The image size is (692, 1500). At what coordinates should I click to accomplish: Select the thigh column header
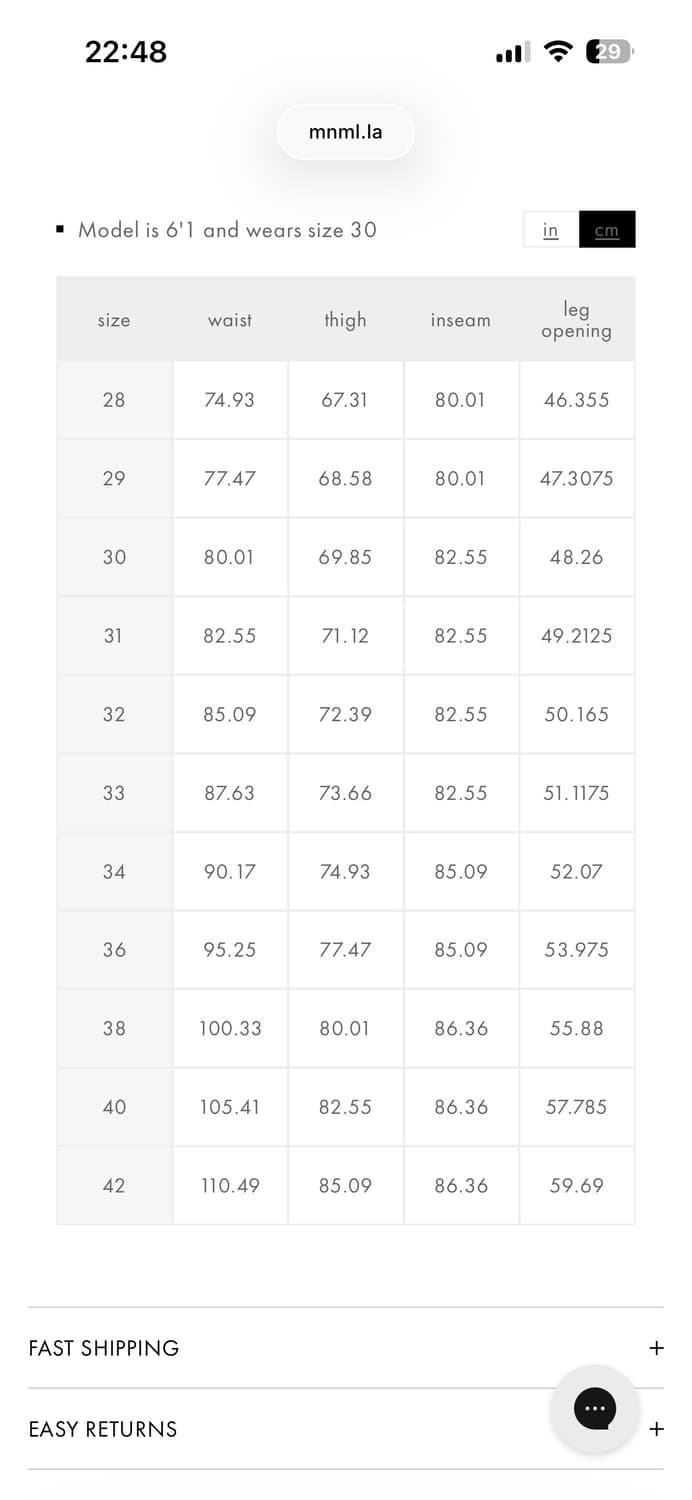point(345,320)
